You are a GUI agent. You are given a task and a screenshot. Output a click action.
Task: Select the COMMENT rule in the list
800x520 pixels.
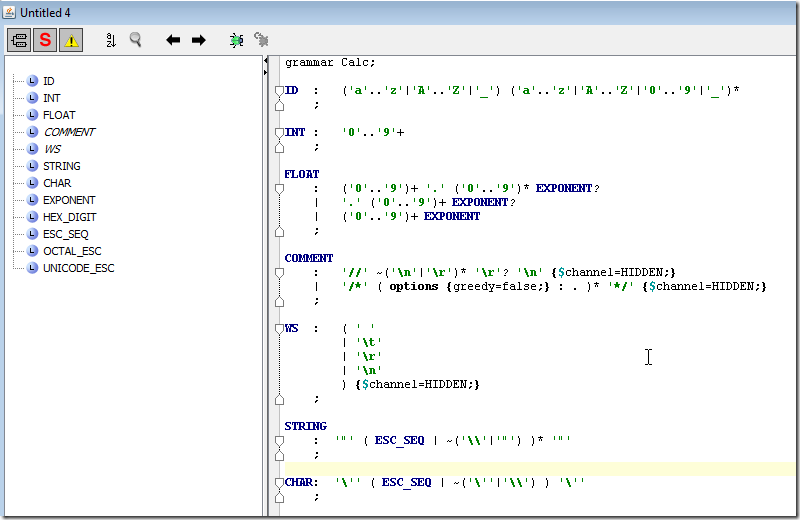pyautogui.click(x=68, y=132)
